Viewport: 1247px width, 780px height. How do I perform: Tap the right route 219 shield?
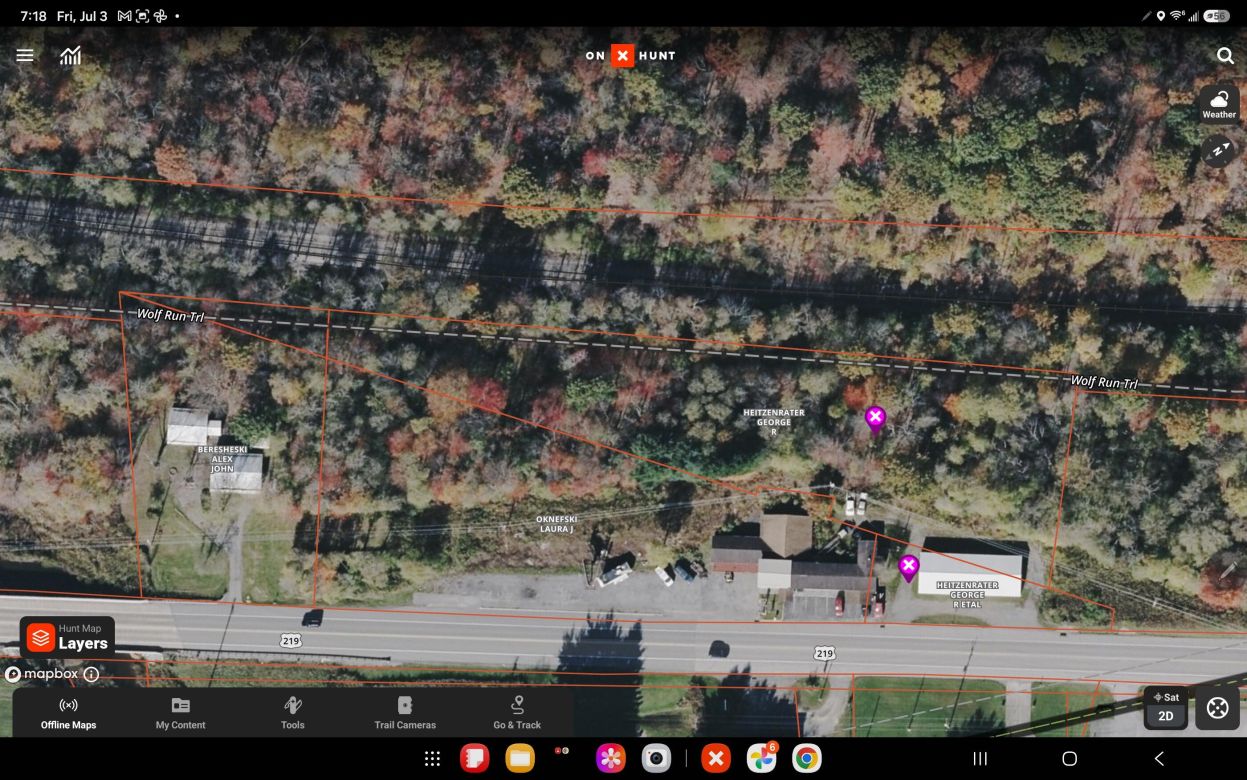823,653
